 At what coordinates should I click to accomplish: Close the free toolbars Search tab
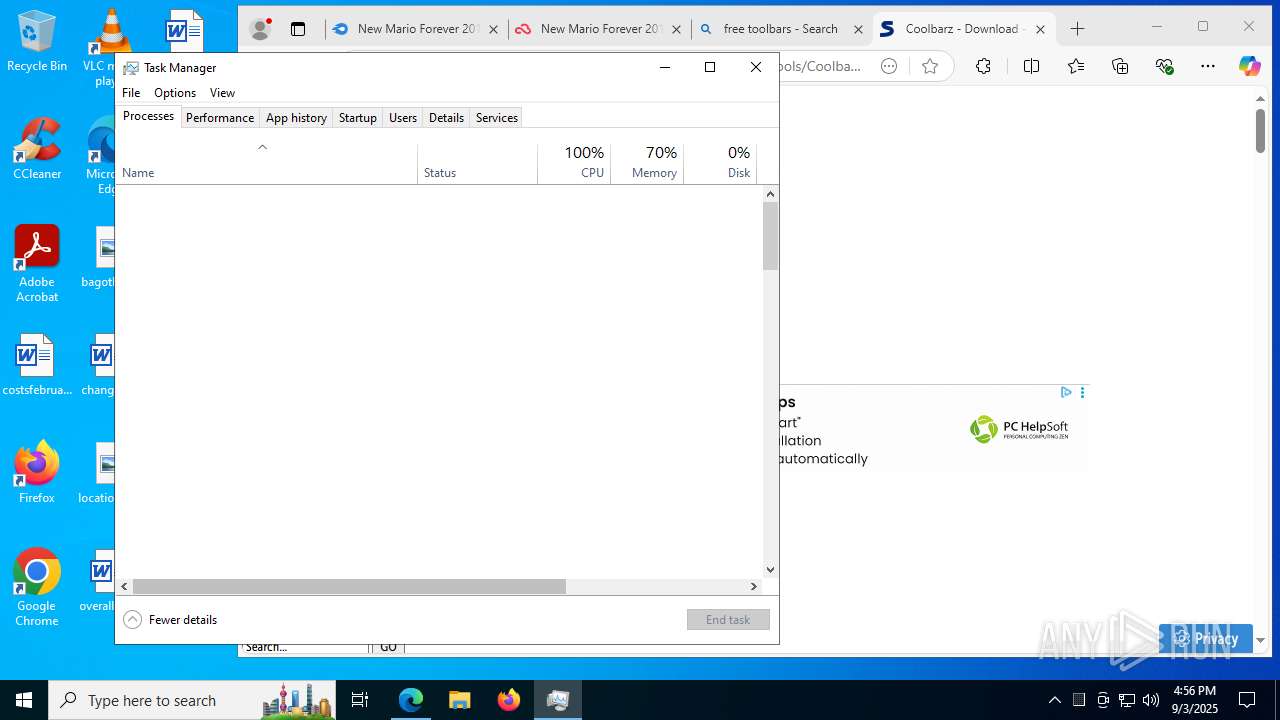(x=858, y=30)
